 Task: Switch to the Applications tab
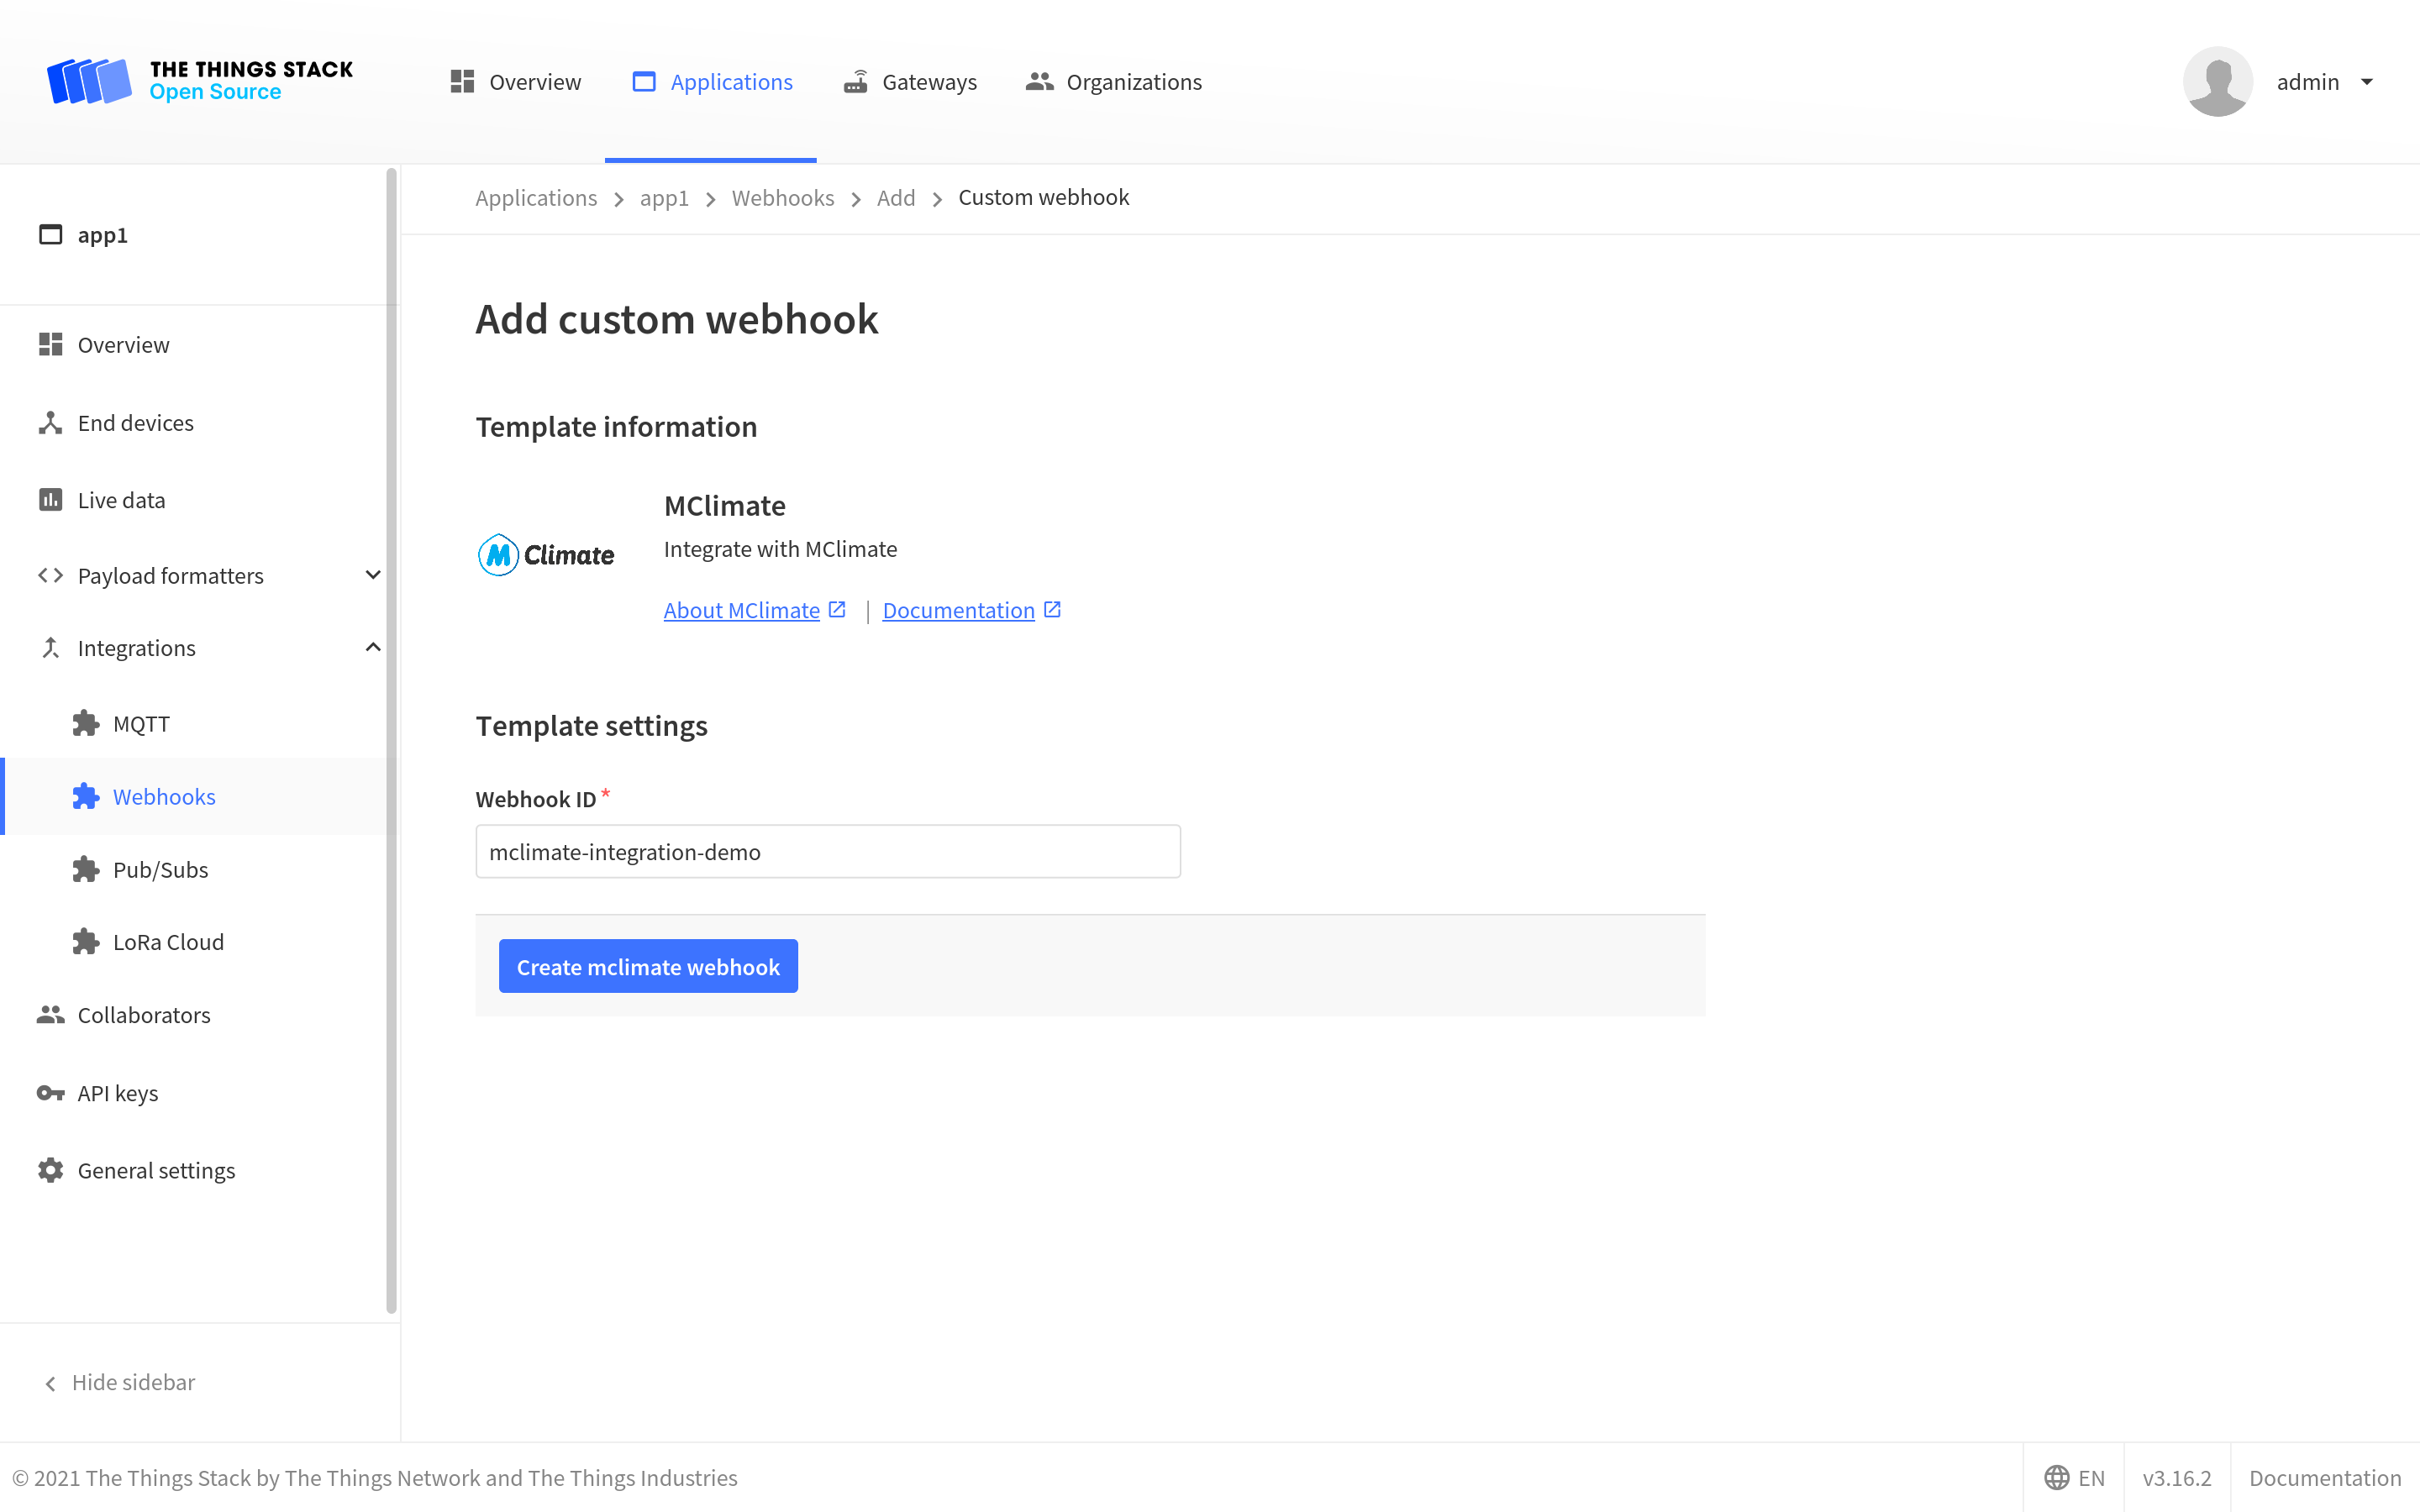point(731,81)
